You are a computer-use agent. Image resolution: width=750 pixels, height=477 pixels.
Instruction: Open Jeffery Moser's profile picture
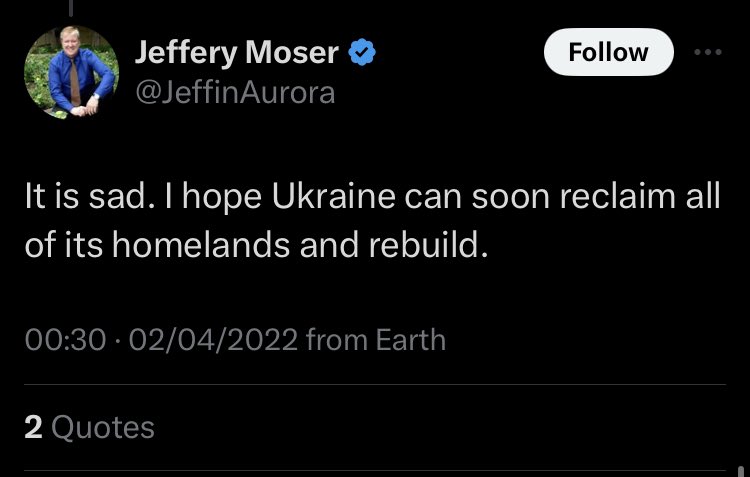point(71,72)
